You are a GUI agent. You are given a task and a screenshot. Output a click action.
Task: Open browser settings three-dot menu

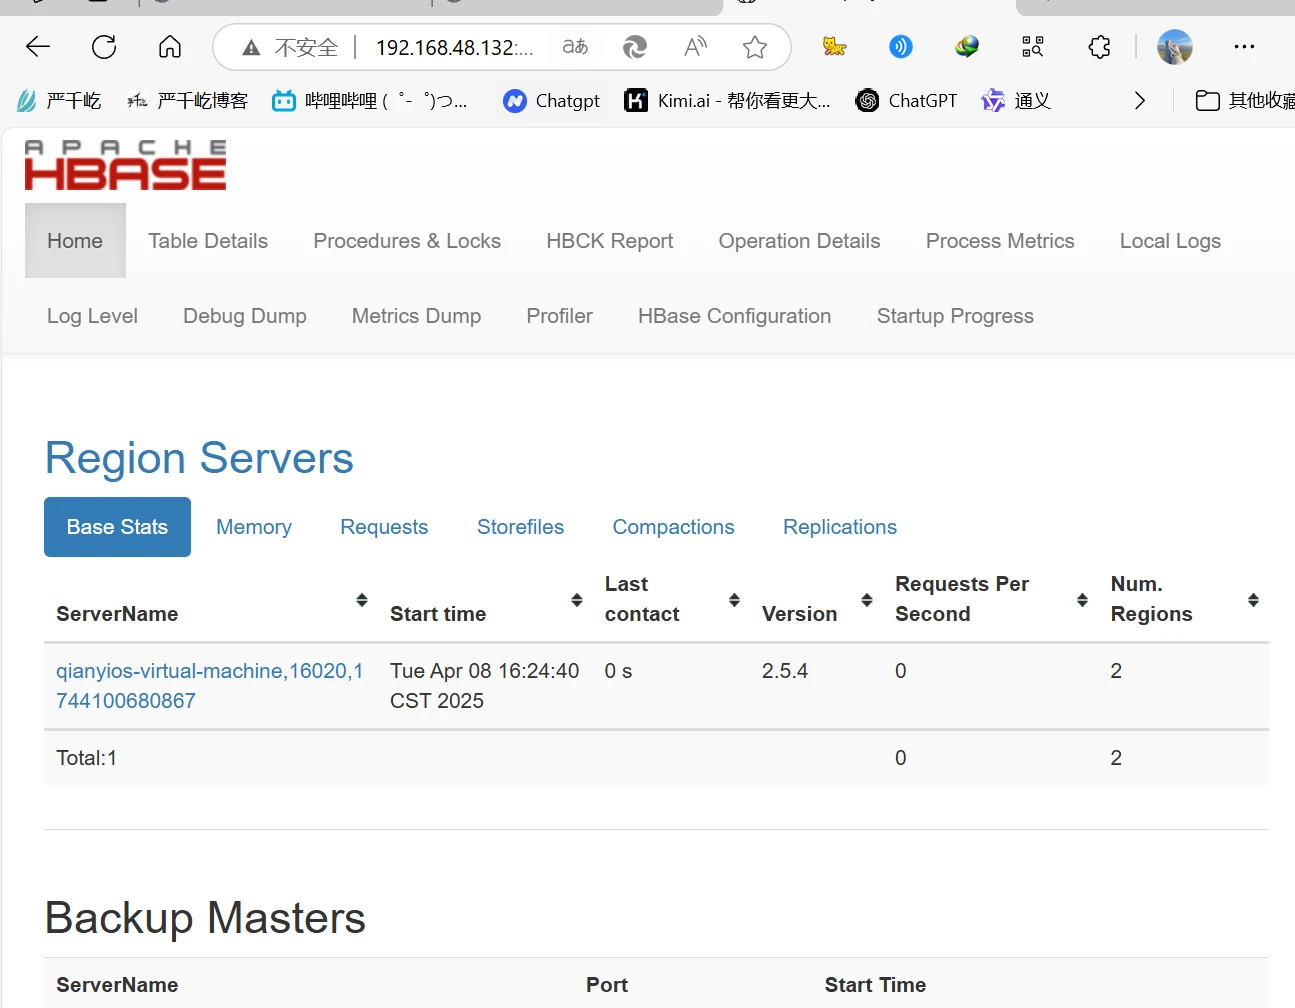pyautogui.click(x=1244, y=47)
